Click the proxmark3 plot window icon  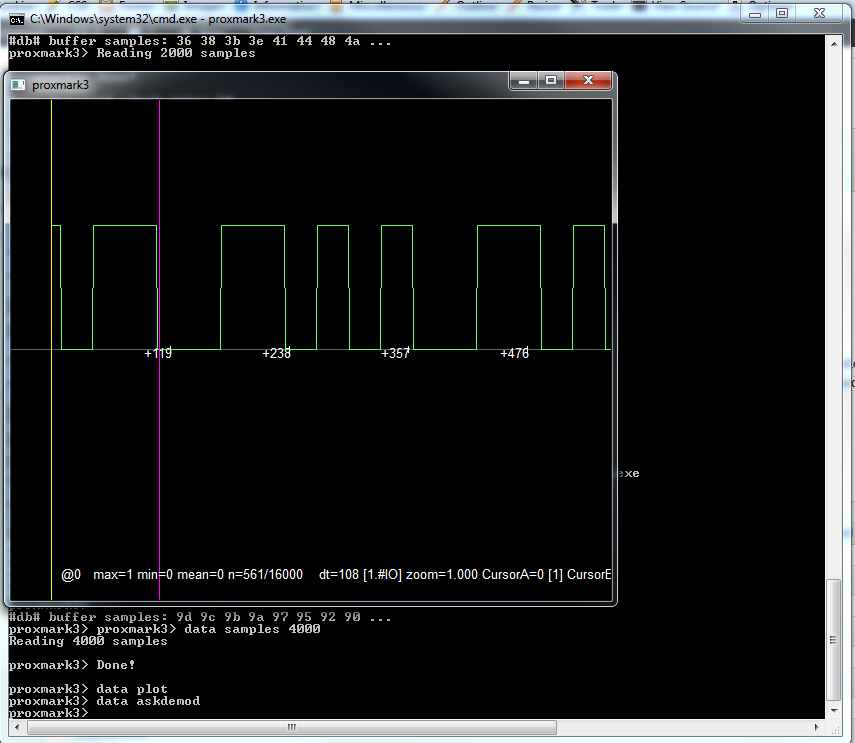coord(19,85)
